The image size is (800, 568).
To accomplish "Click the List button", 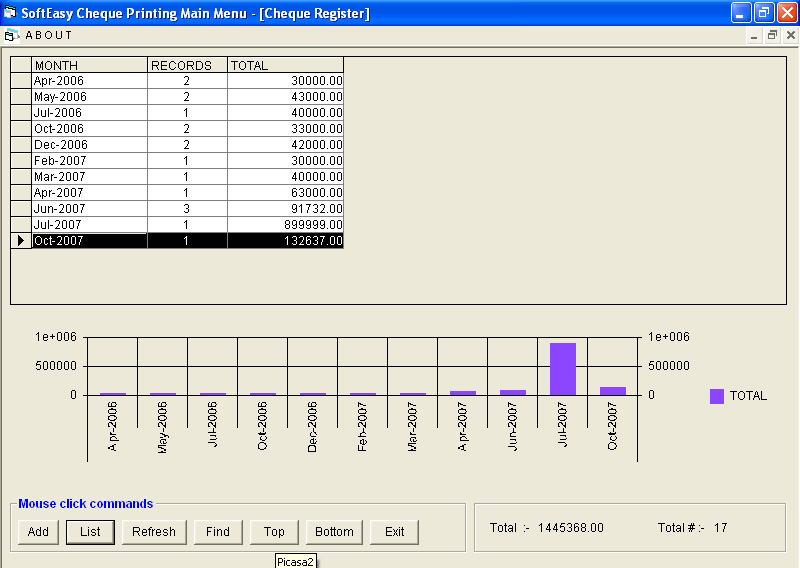I will [x=90, y=532].
